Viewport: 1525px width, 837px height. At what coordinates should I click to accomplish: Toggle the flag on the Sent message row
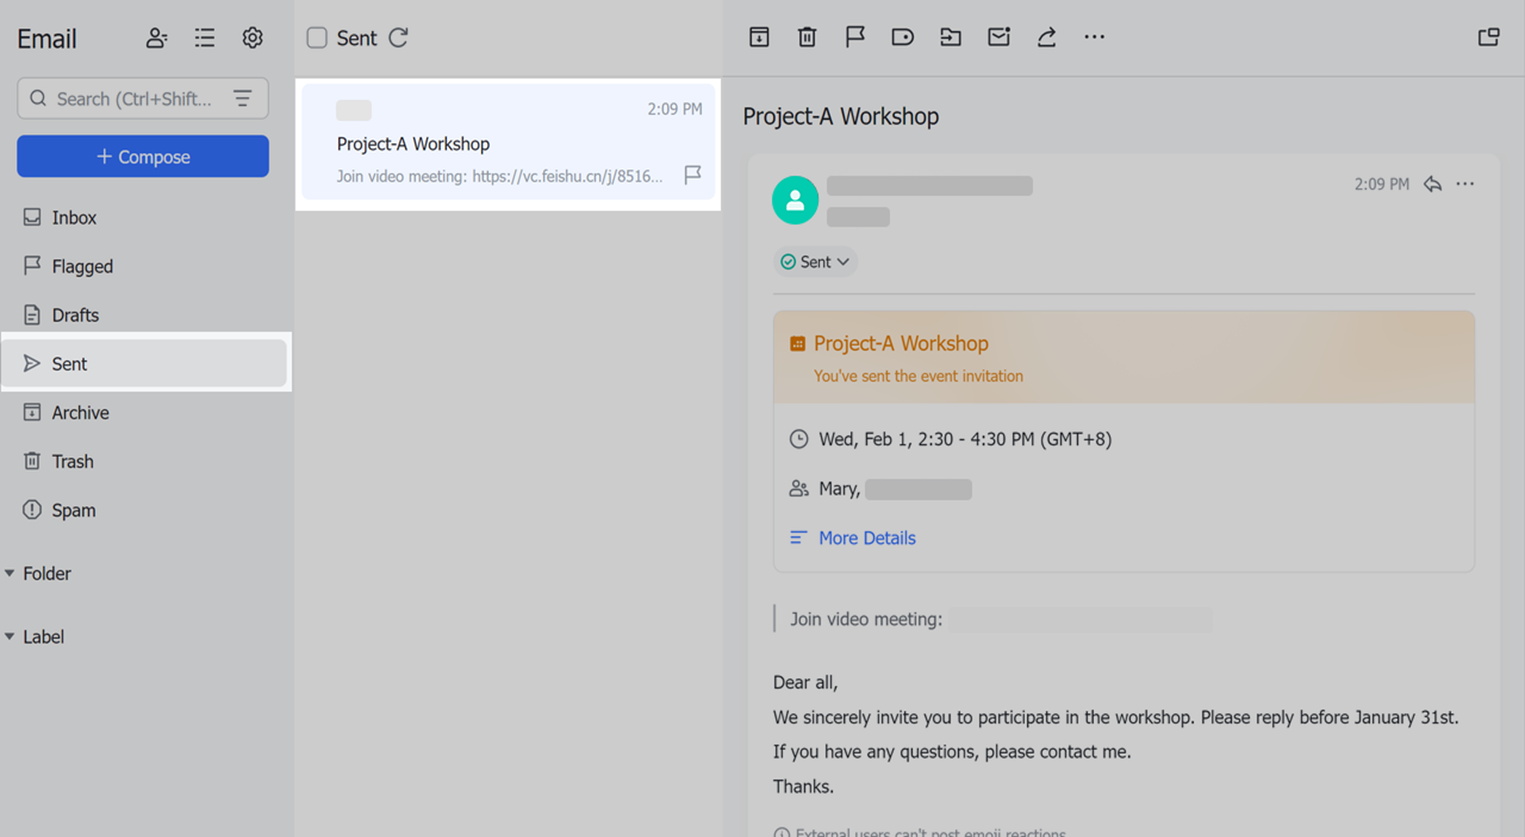[692, 176]
